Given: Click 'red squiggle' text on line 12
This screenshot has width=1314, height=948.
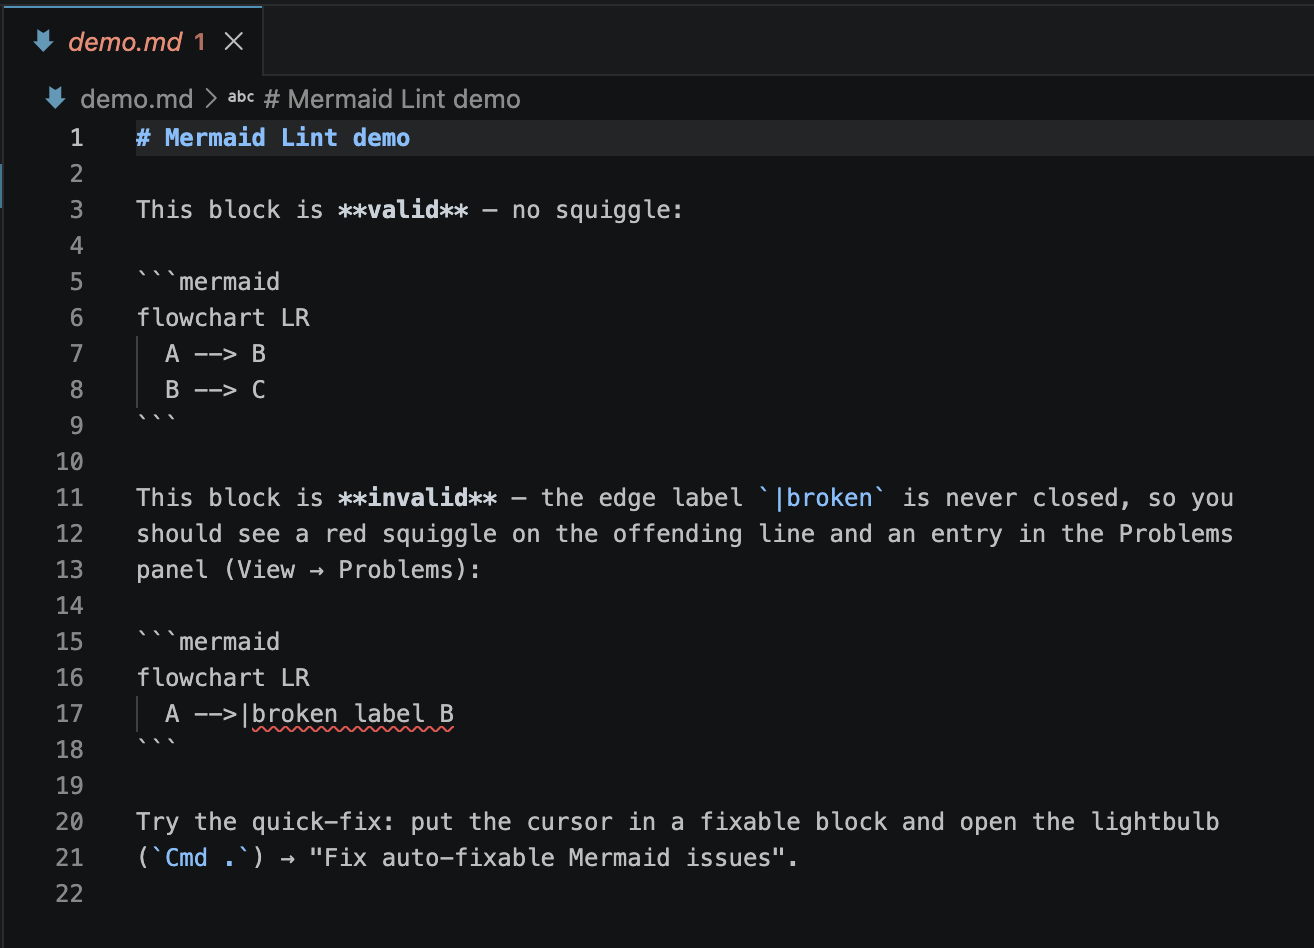Looking at the screenshot, I should tap(411, 533).
